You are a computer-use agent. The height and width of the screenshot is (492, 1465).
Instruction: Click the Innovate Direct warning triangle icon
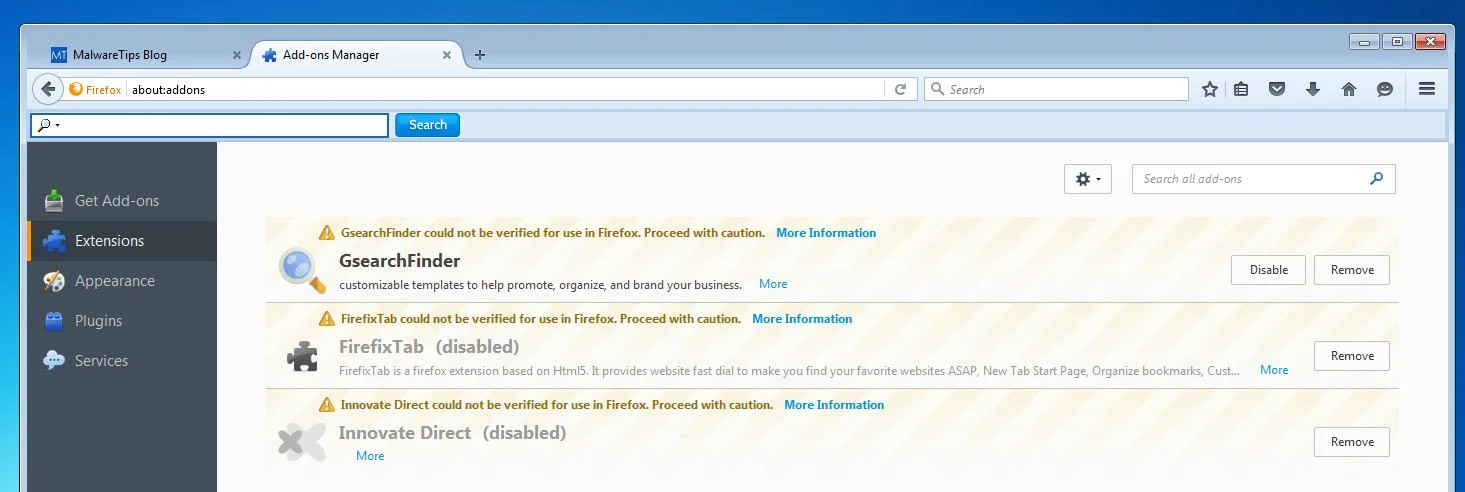click(327, 405)
